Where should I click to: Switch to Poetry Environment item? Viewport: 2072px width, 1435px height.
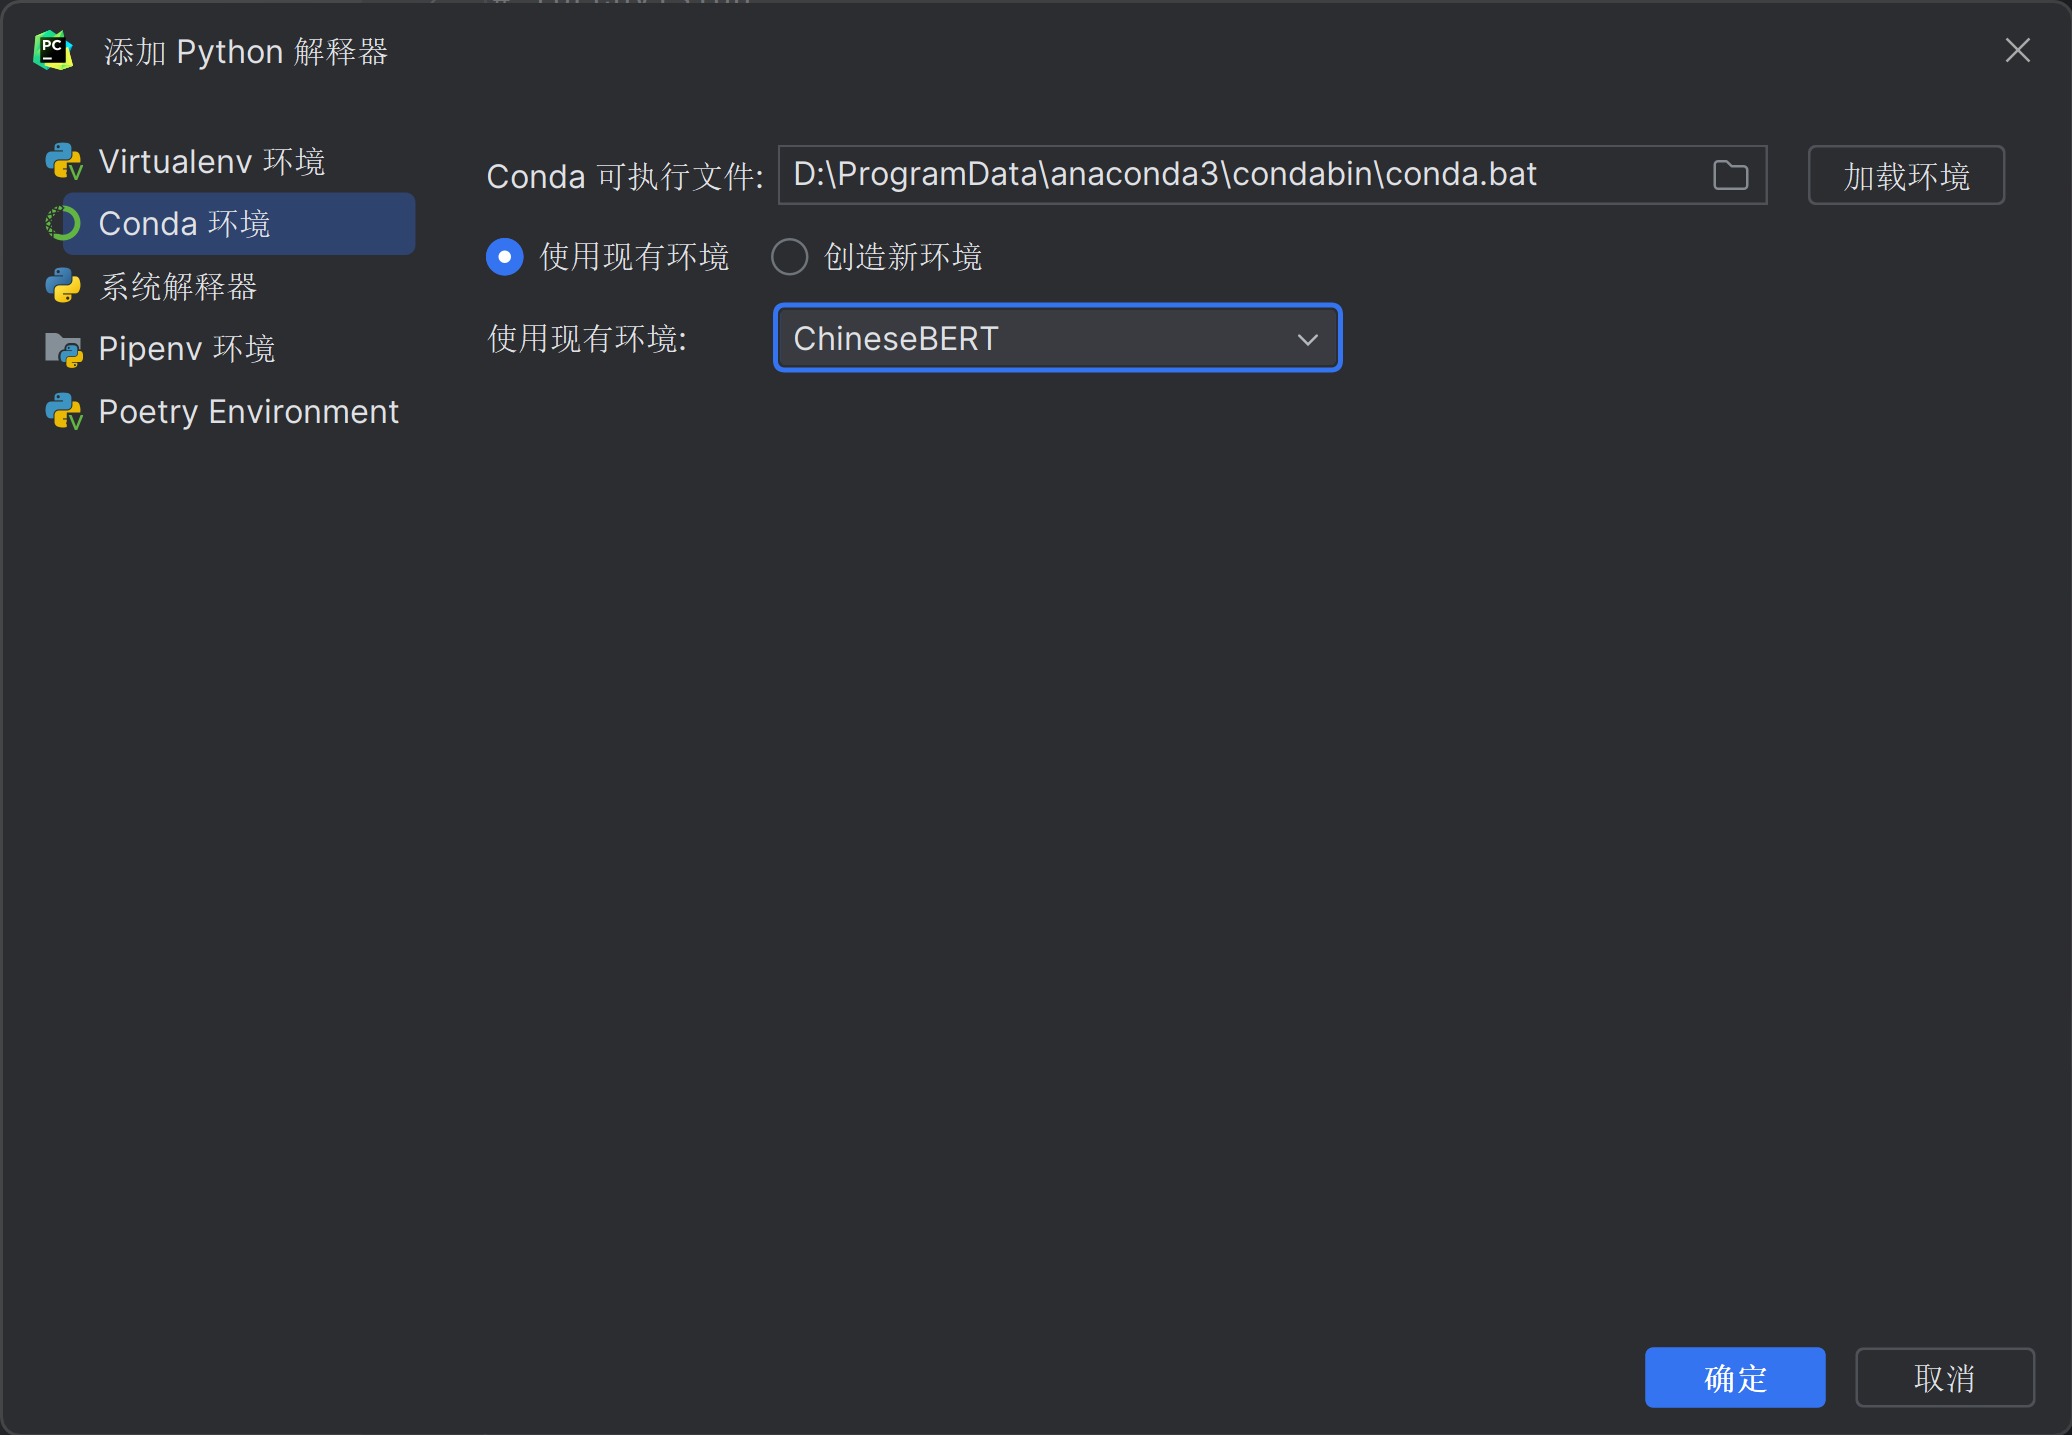(x=248, y=411)
